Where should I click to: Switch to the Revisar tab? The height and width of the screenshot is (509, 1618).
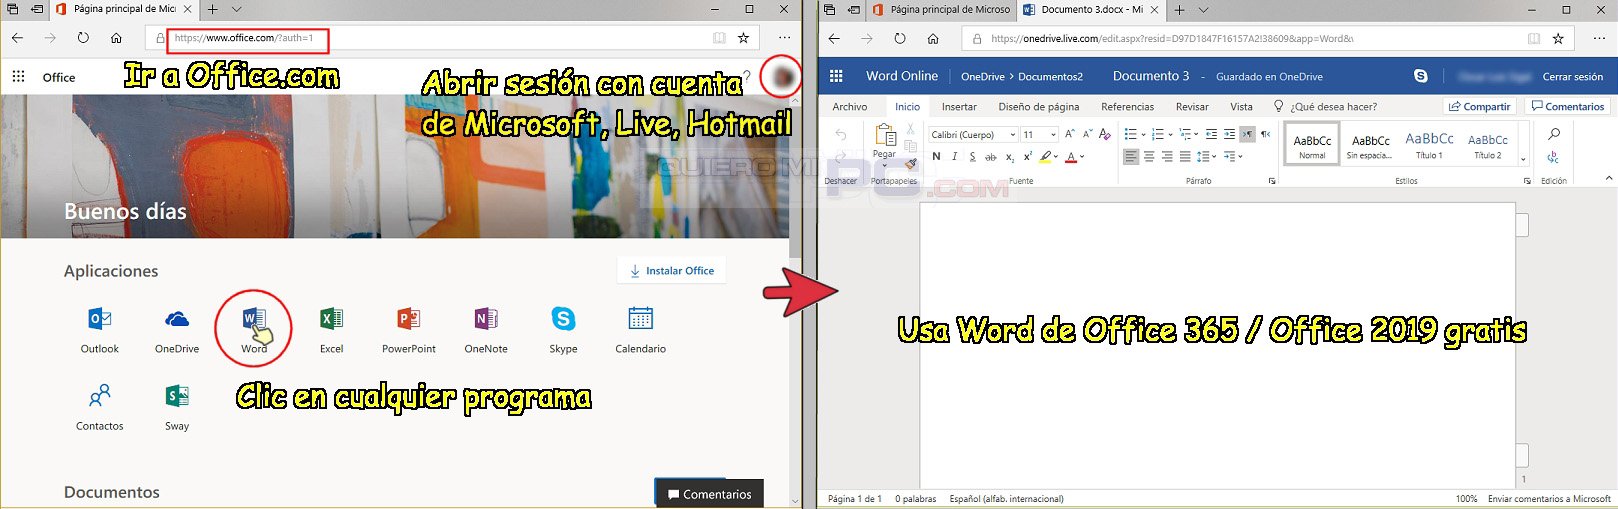(x=1192, y=106)
